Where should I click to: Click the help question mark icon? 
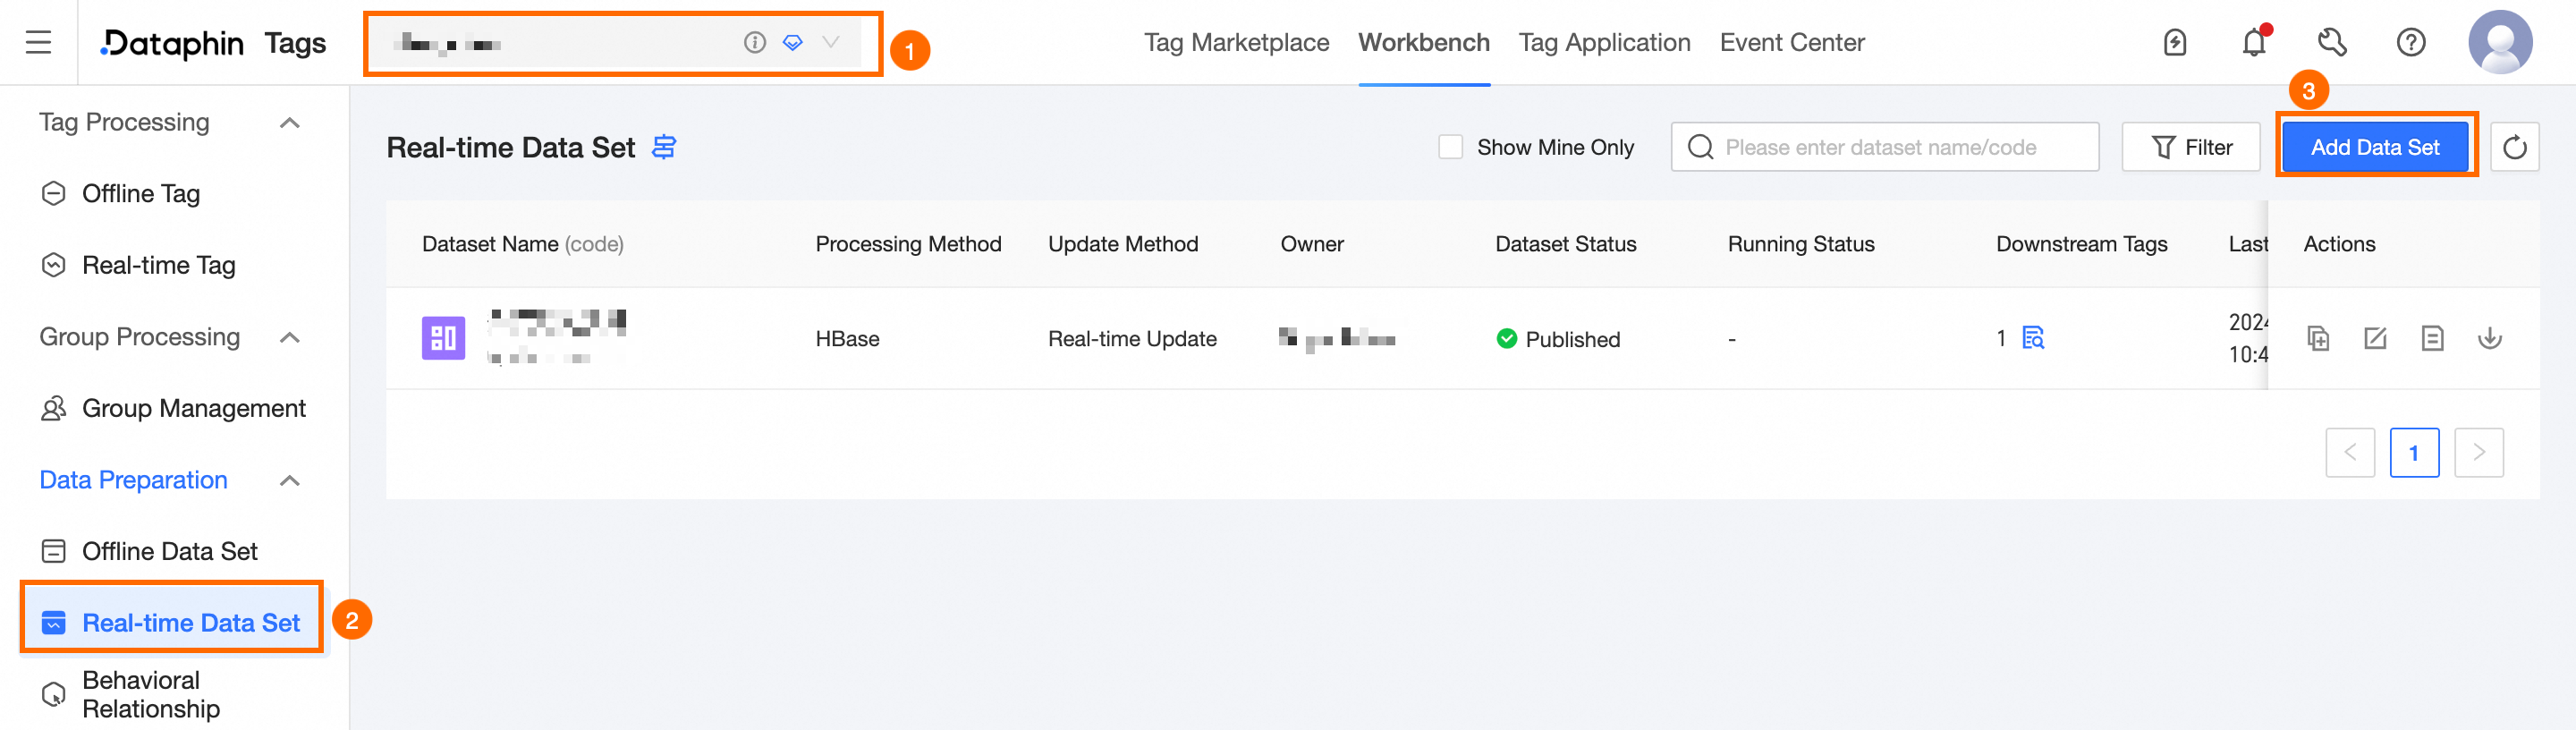[2411, 43]
